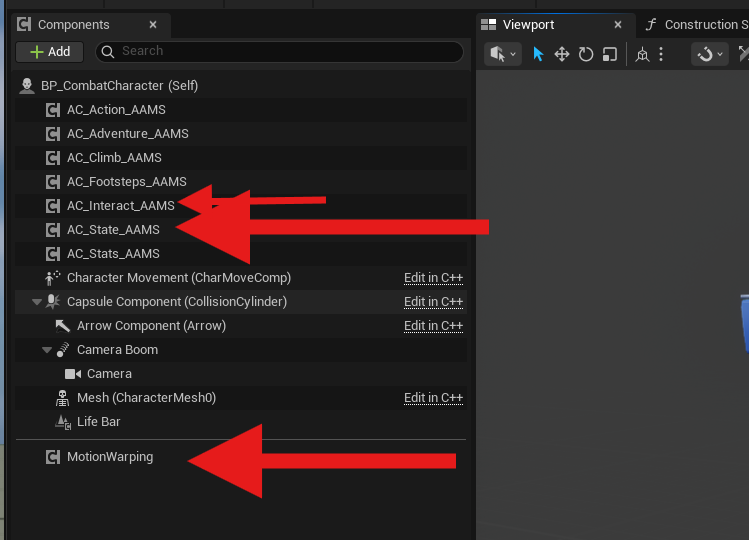Collapse the Camera Boom tree node
The height and width of the screenshot is (540, 749).
coord(47,350)
